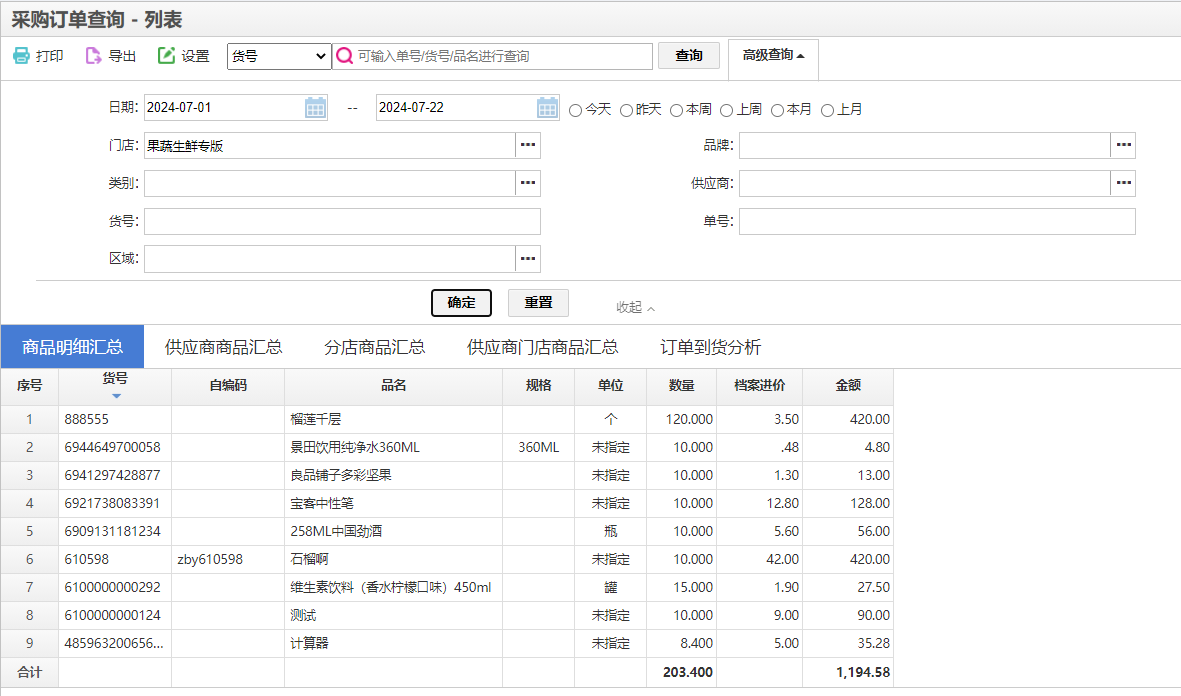1181x696 pixels.
Task: Click the 档案进价 column header
Action: pyautogui.click(x=759, y=386)
